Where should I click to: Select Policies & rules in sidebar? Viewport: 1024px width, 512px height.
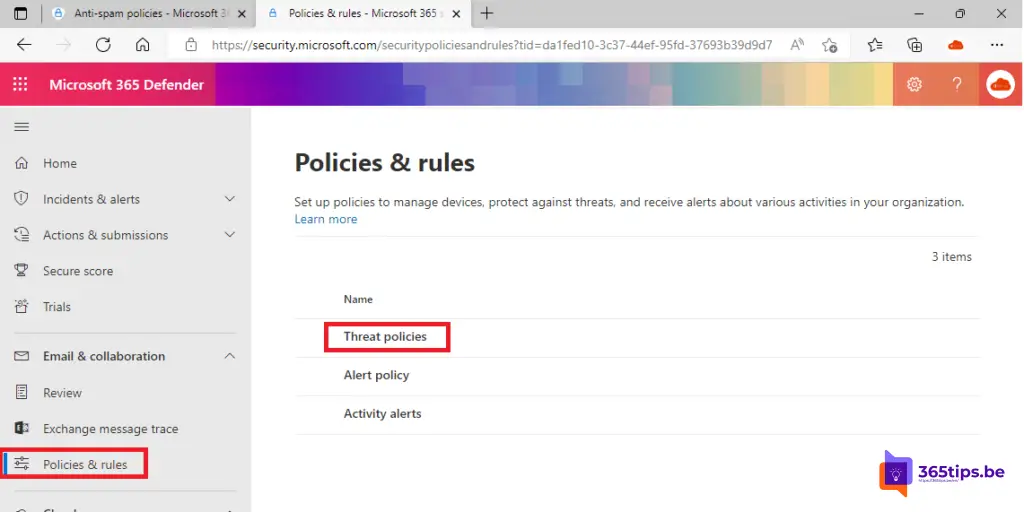[85, 465]
